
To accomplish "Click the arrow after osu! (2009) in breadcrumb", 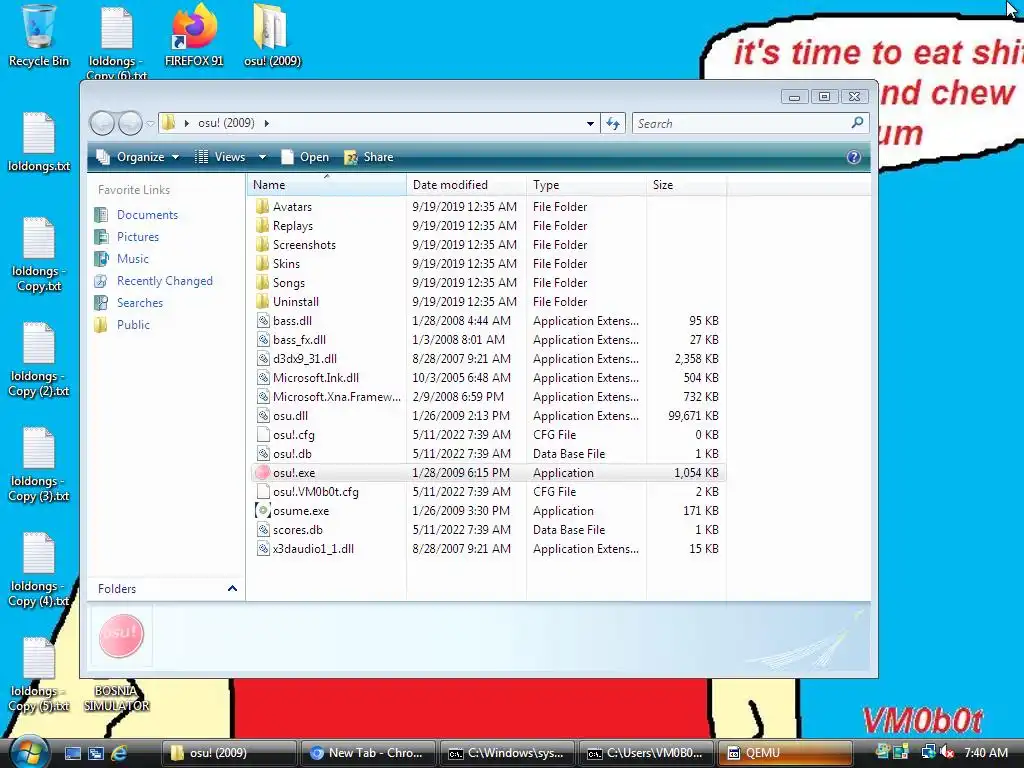I will (266, 123).
